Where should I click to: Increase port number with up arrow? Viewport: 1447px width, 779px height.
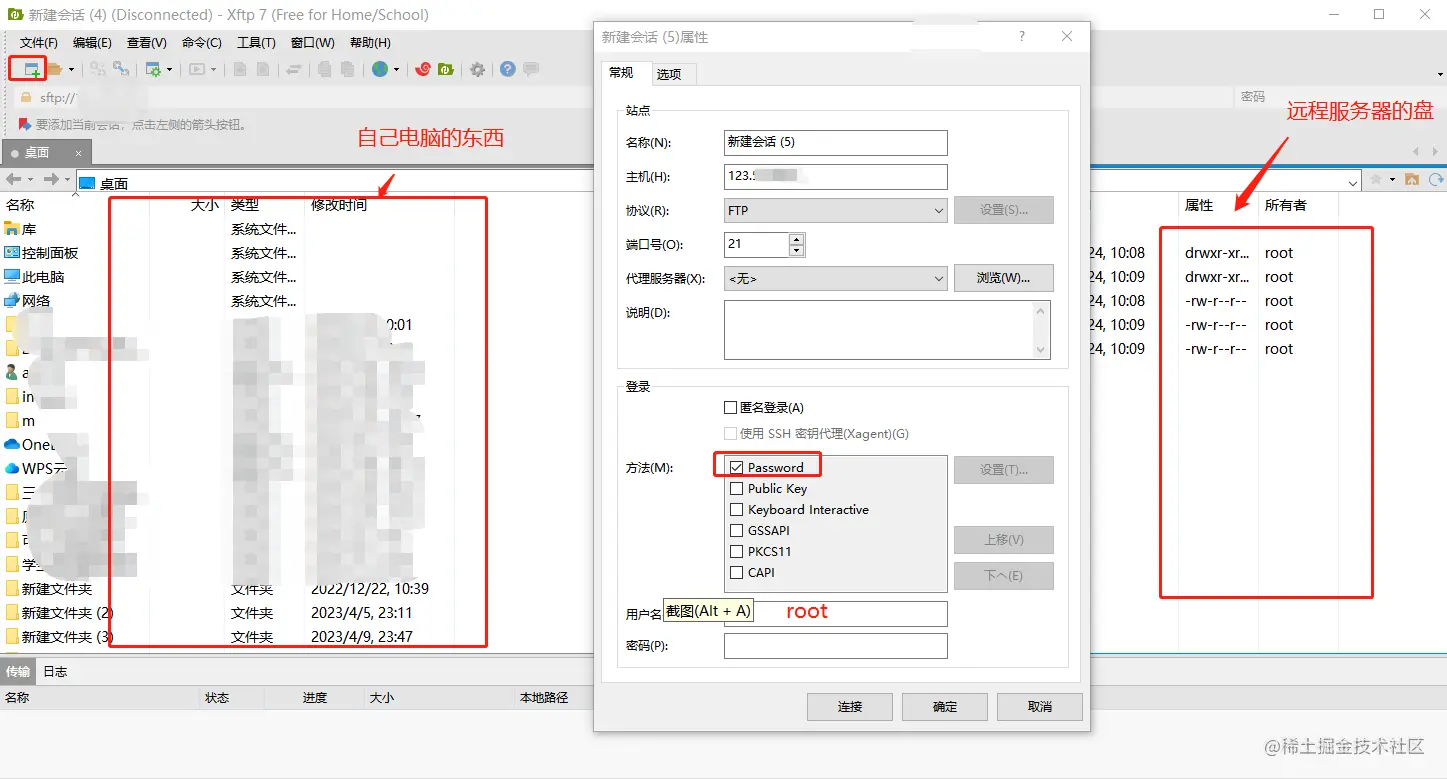797,239
